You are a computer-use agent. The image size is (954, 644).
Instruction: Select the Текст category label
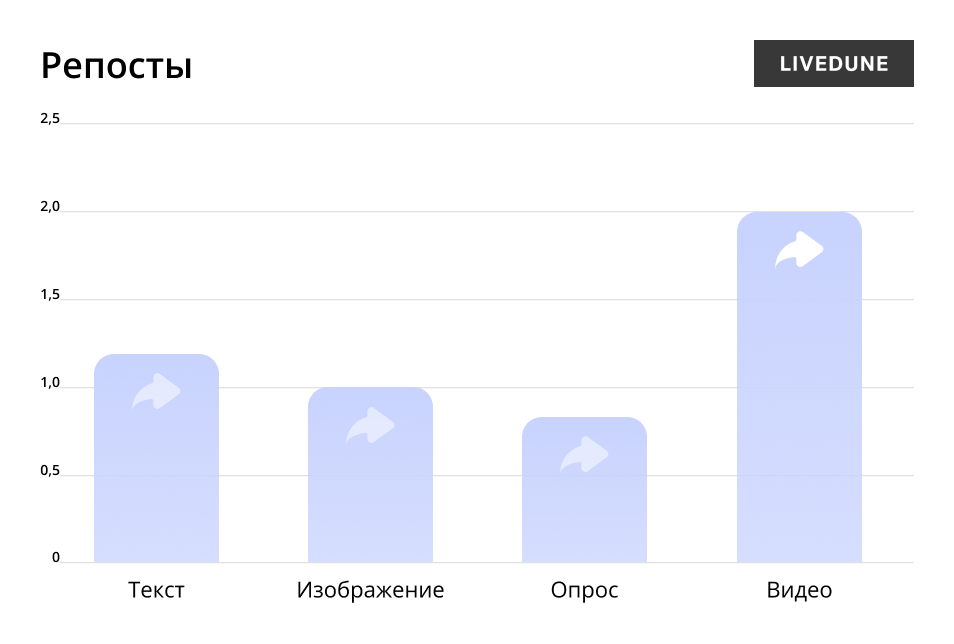click(156, 590)
